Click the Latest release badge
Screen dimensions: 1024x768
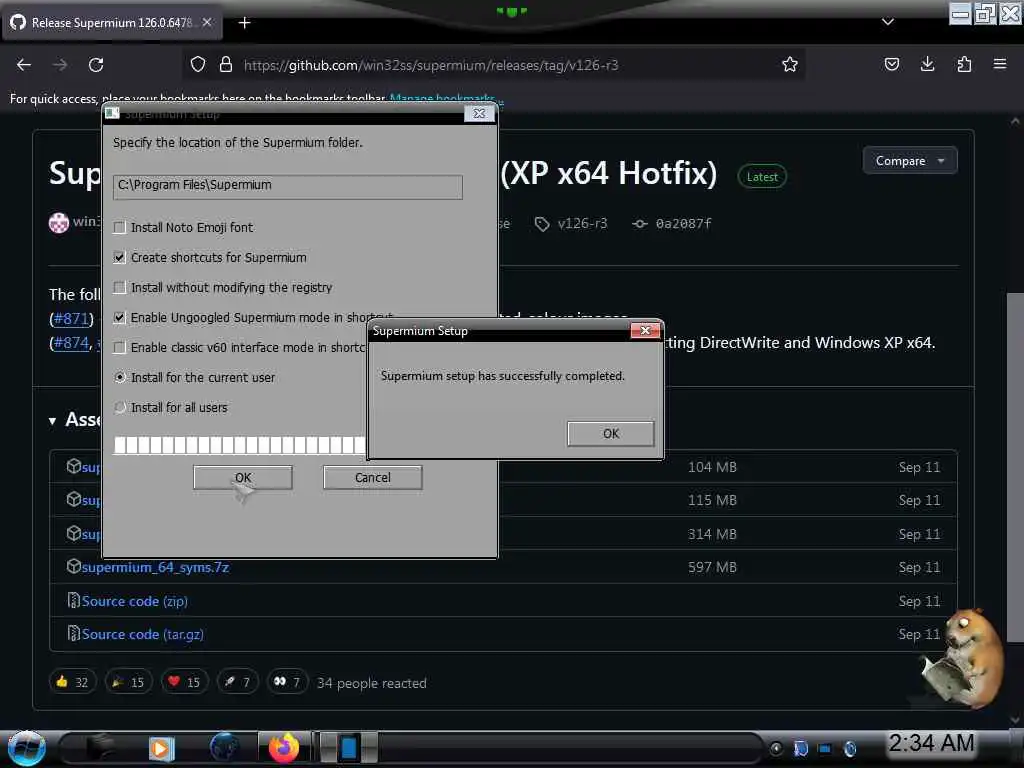click(761, 177)
